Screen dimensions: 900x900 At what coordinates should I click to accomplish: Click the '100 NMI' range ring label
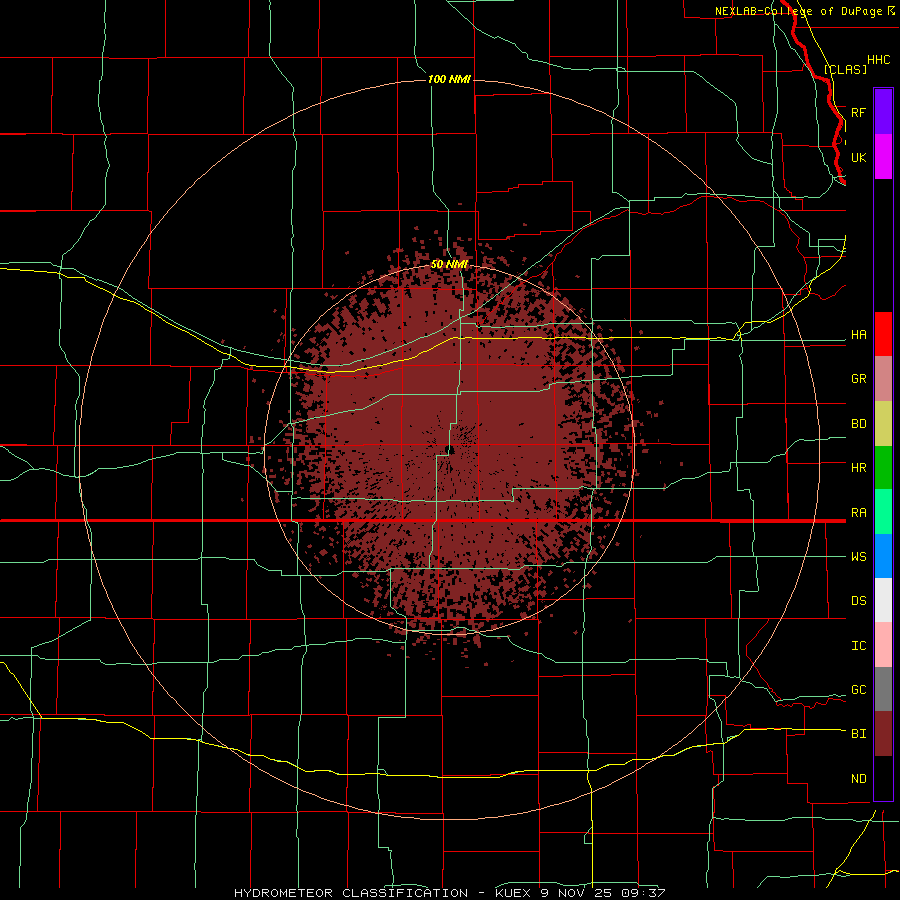pyautogui.click(x=449, y=79)
